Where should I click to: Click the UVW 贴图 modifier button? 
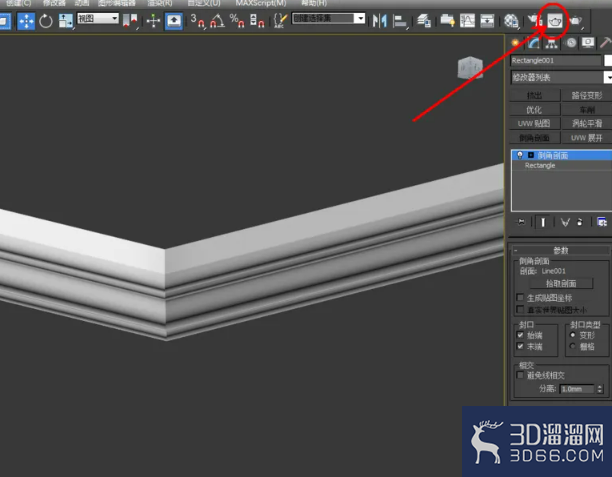click(x=534, y=124)
